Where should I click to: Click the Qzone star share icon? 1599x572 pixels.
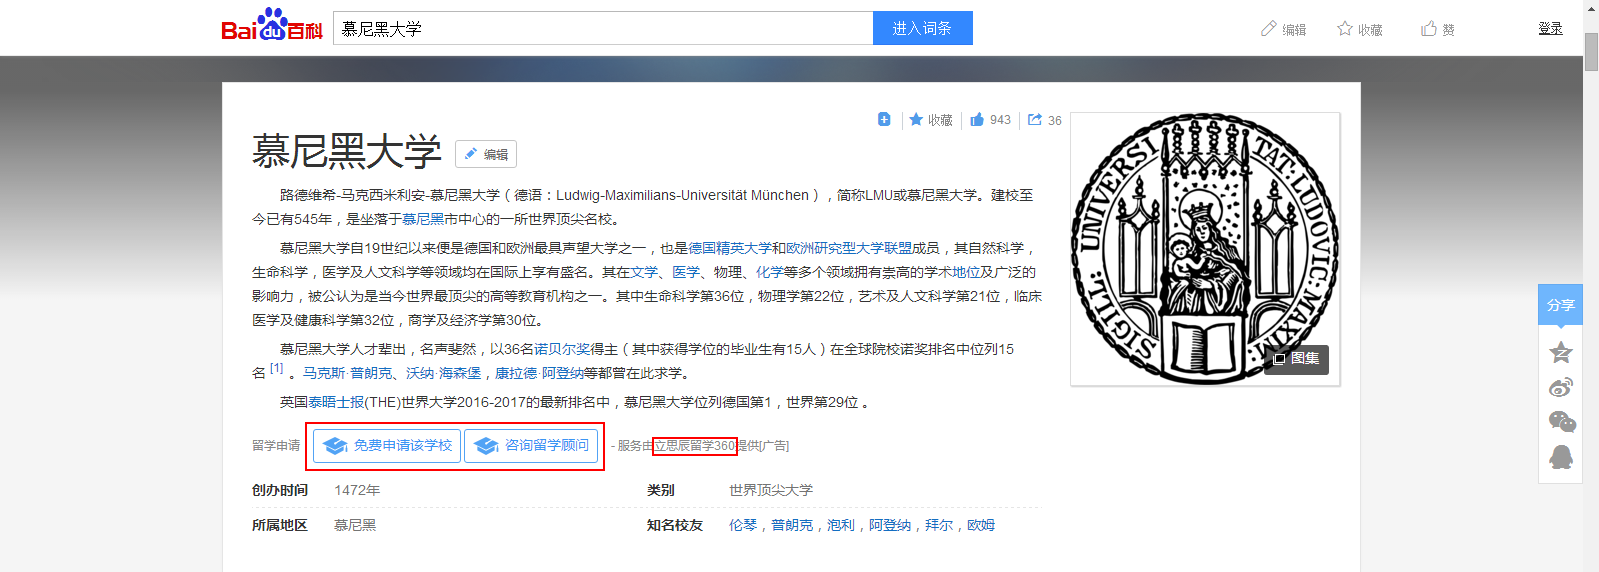click(x=1561, y=352)
